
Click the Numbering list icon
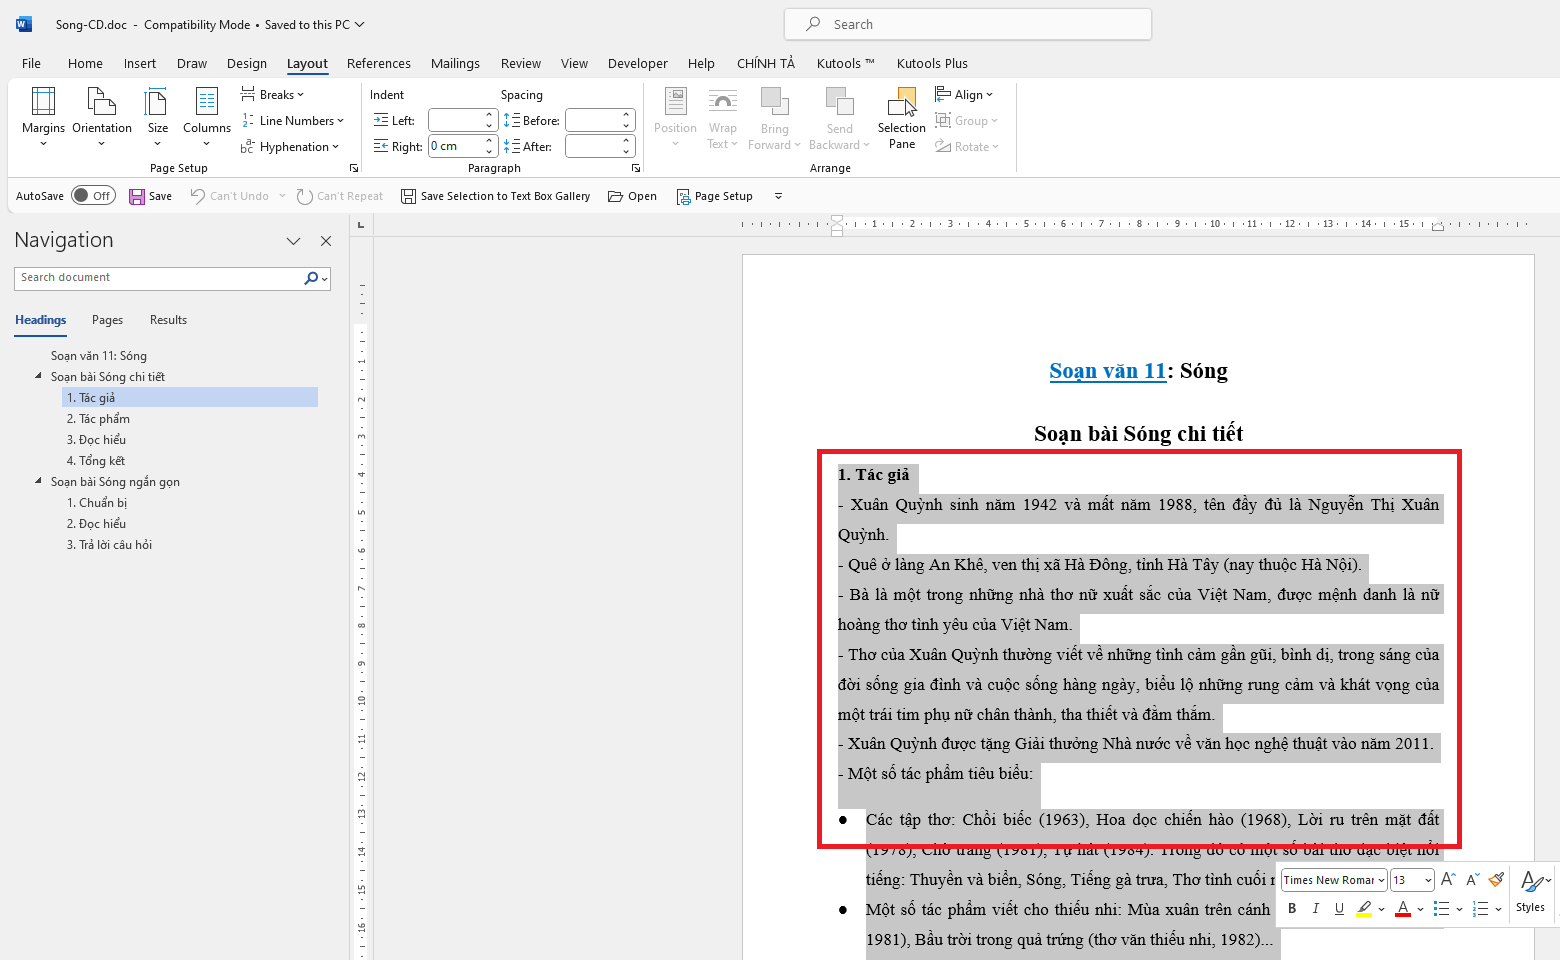click(x=1481, y=908)
